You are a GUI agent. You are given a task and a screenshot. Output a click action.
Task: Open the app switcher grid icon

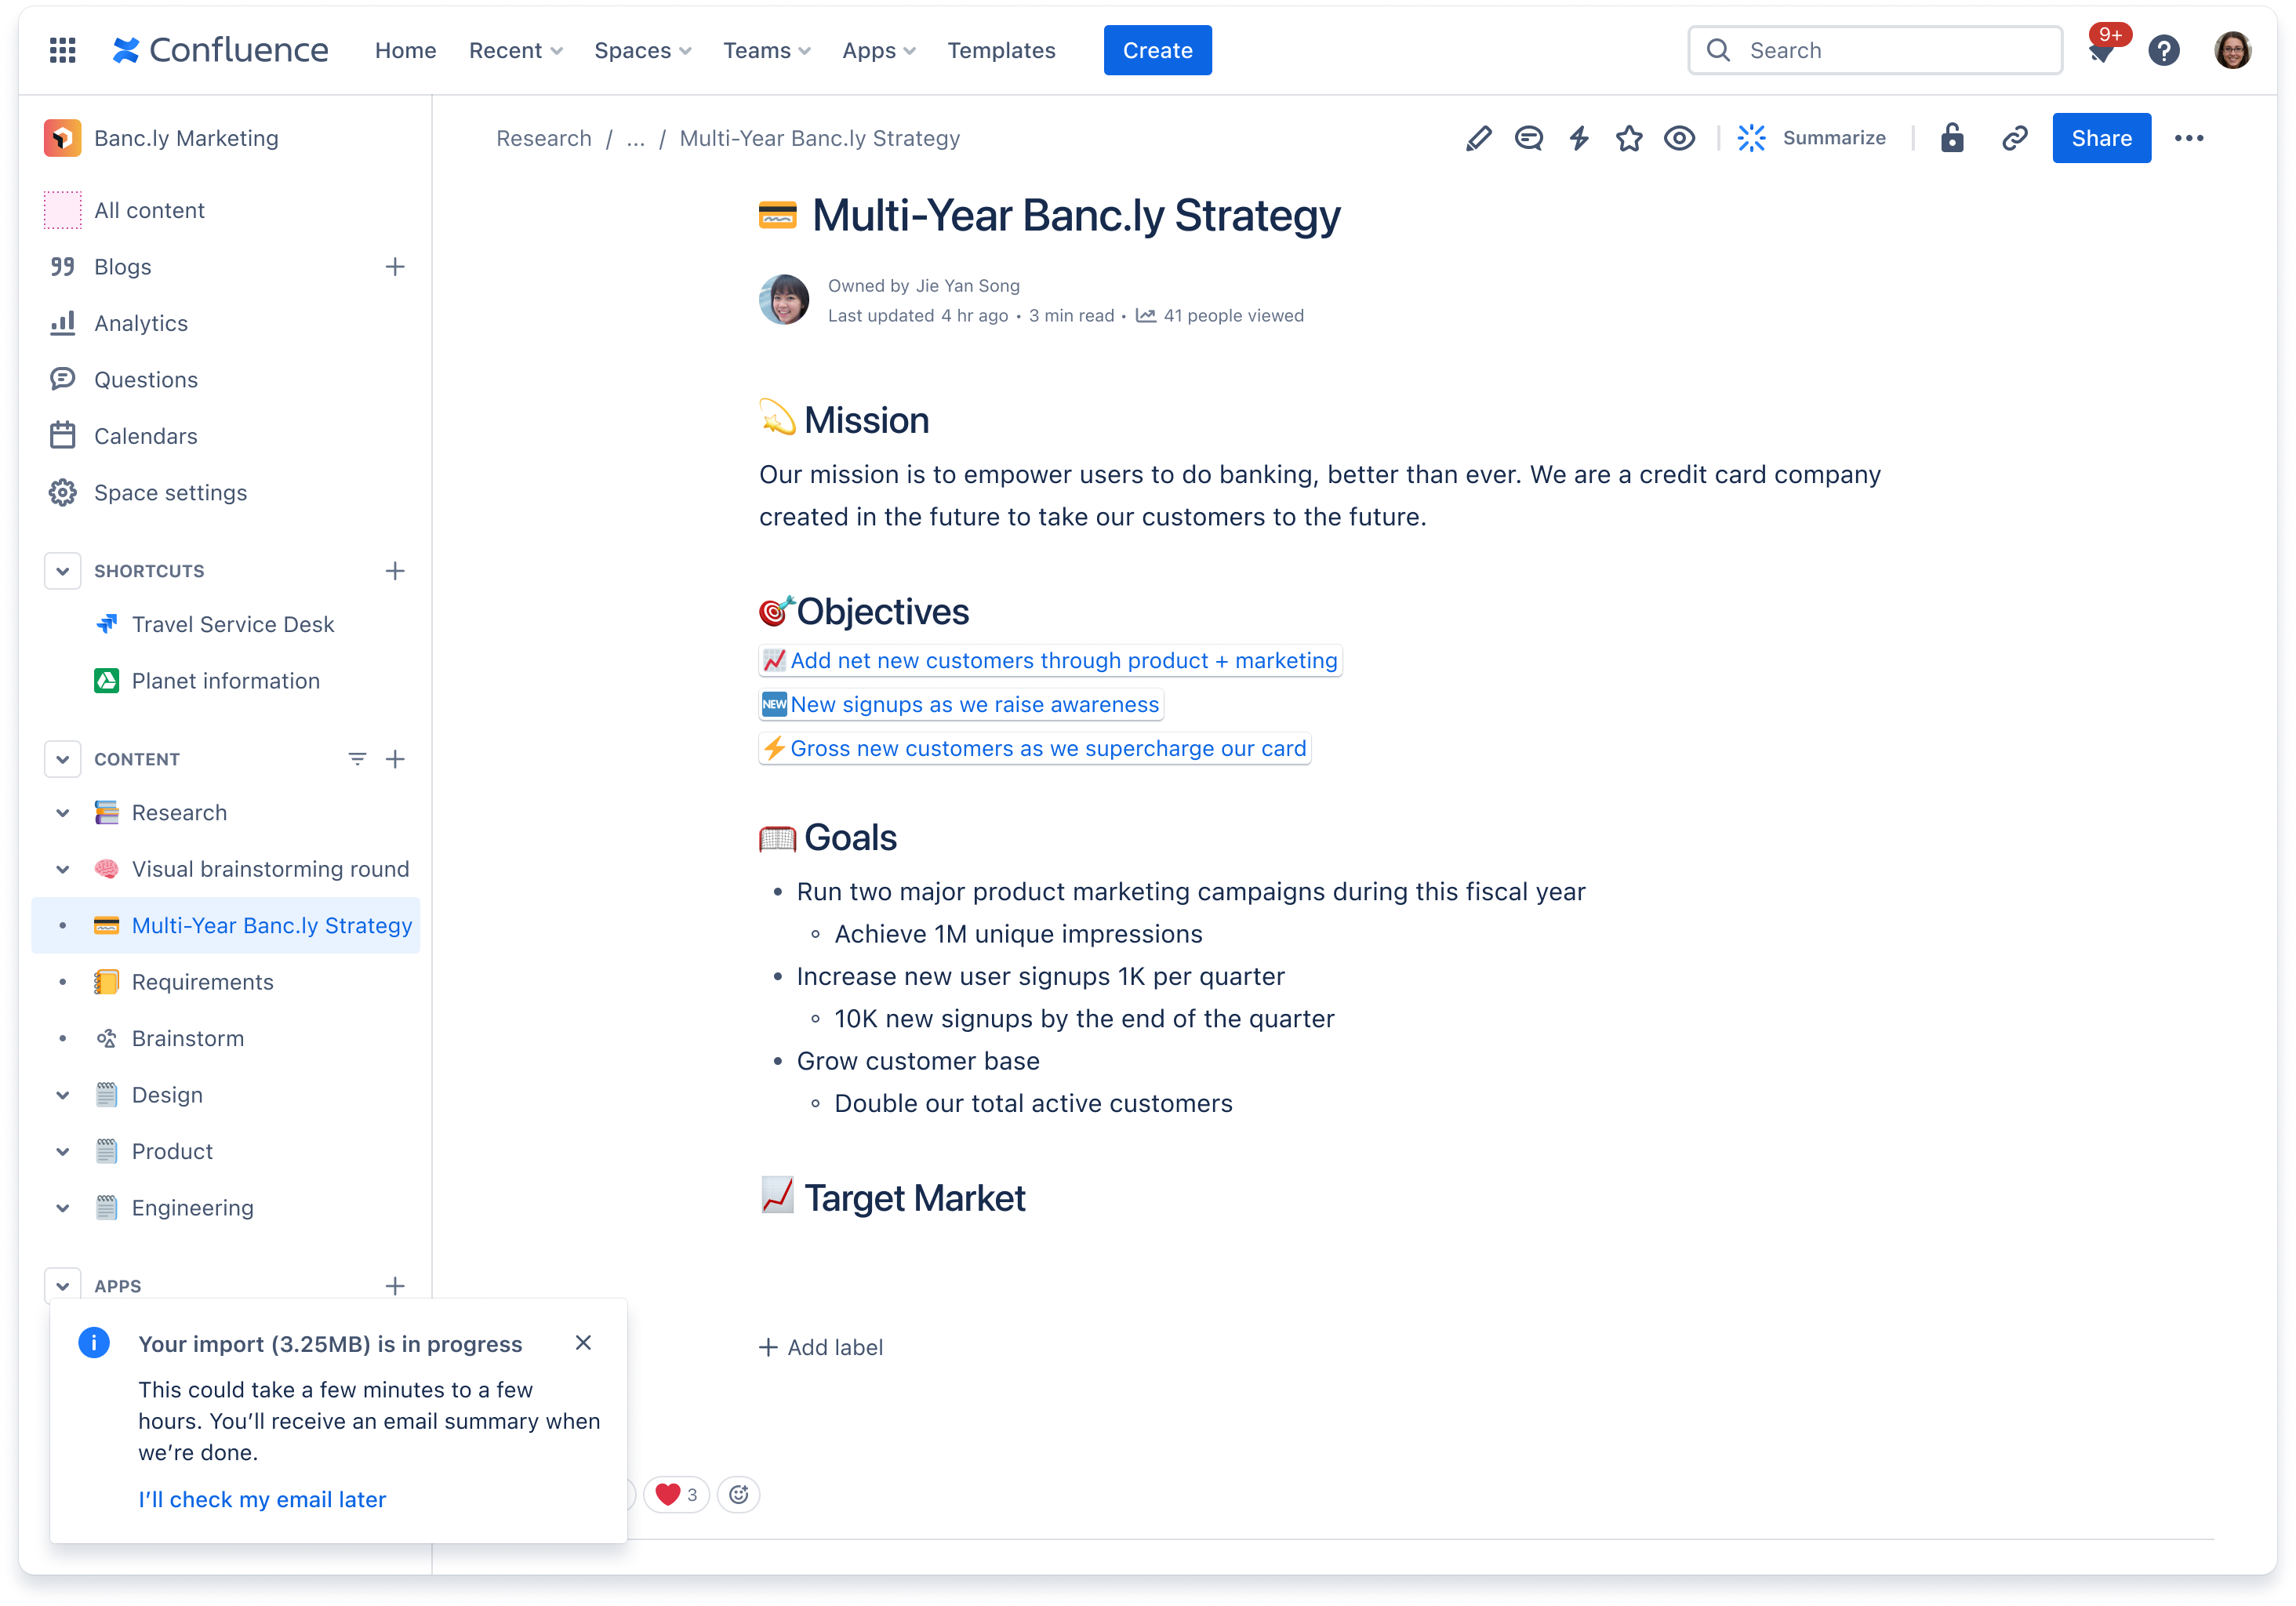(63, 50)
